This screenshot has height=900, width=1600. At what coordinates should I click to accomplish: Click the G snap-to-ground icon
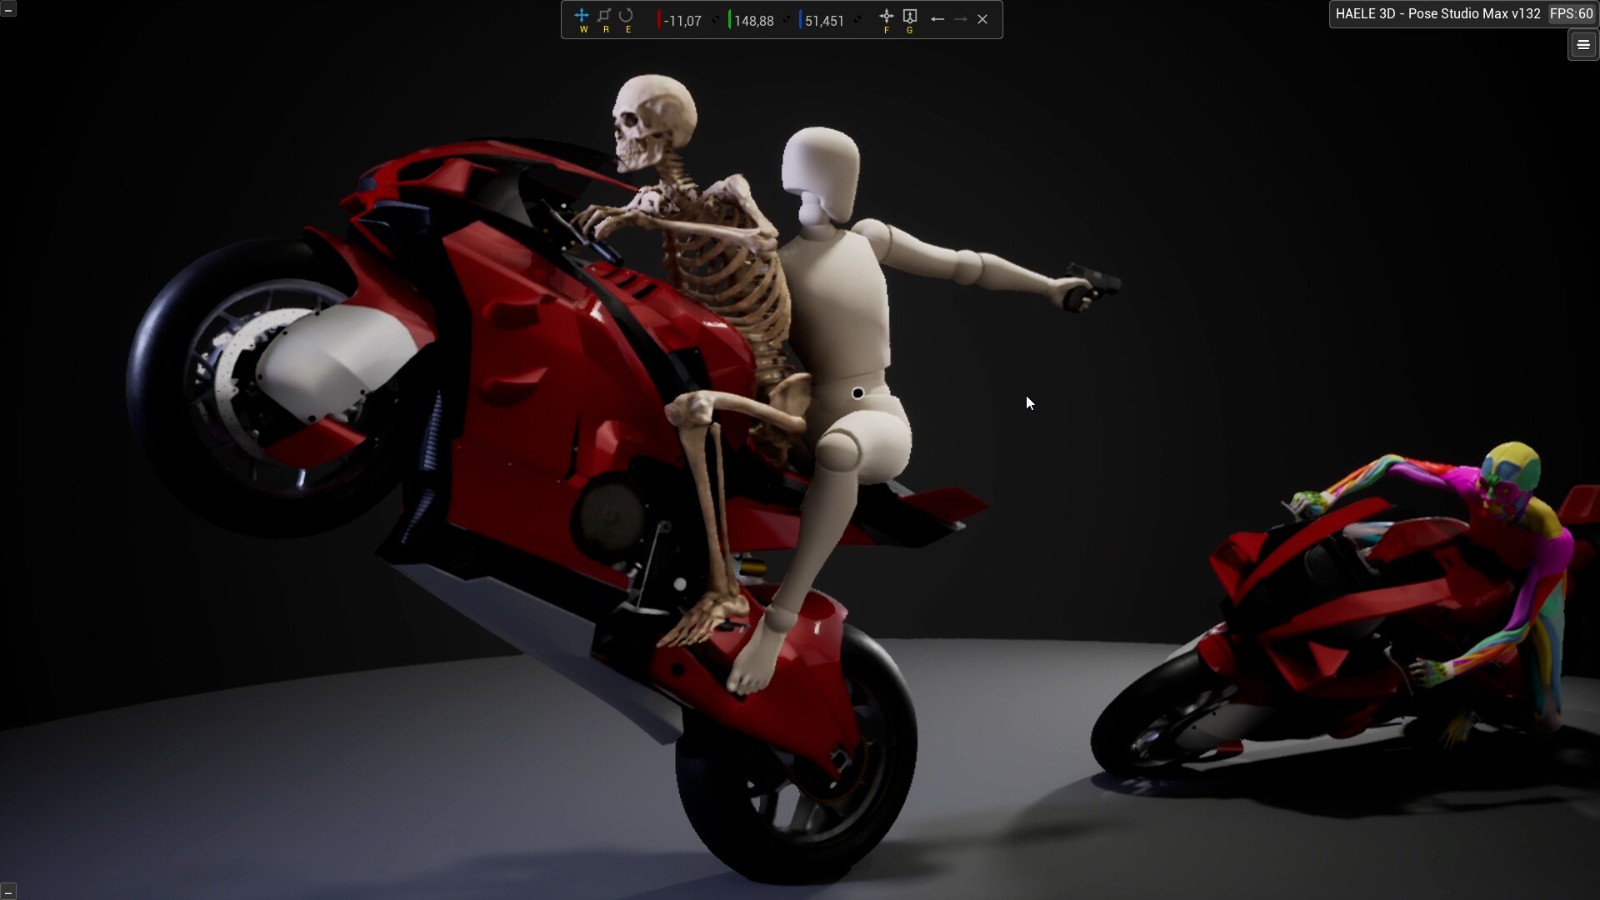point(910,17)
